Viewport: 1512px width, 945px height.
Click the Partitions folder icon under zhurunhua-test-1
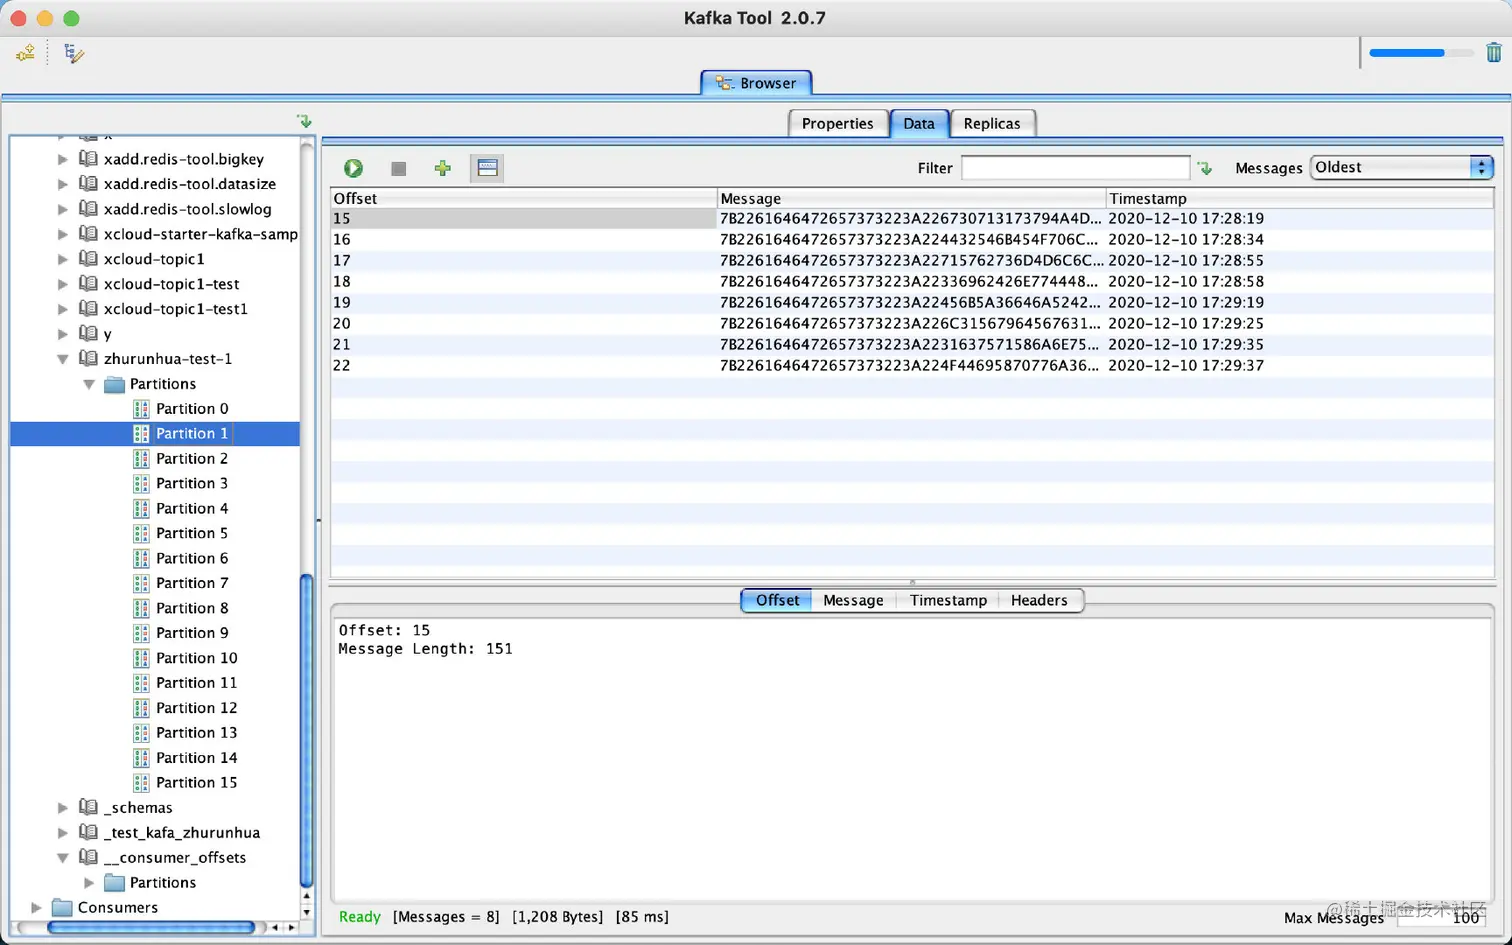(114, 384)
